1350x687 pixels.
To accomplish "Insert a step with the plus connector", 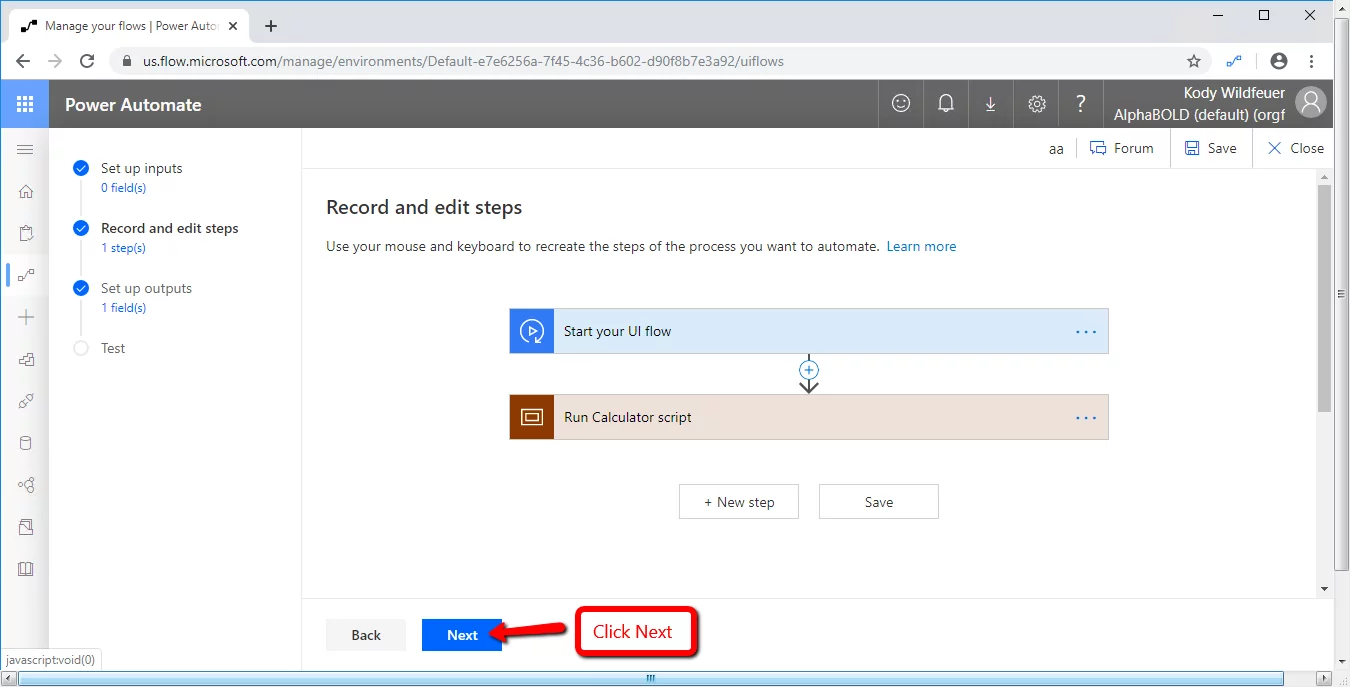I will coord(809,370).
